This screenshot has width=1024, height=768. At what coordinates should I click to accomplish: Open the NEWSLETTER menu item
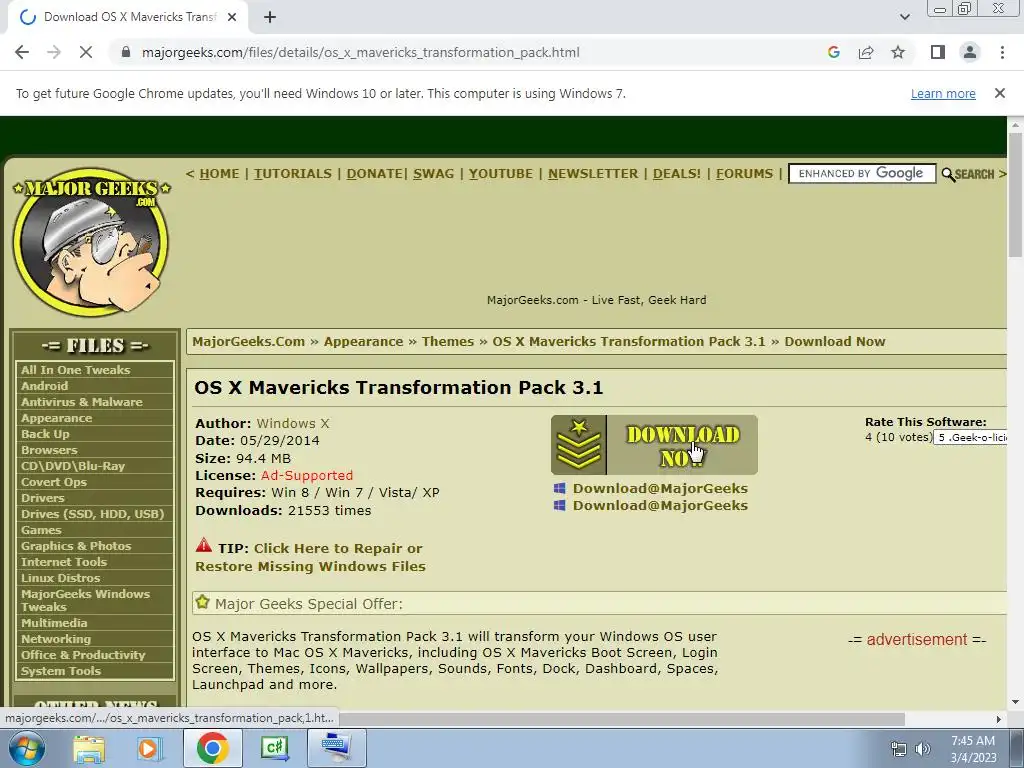[x=593, y=174]
